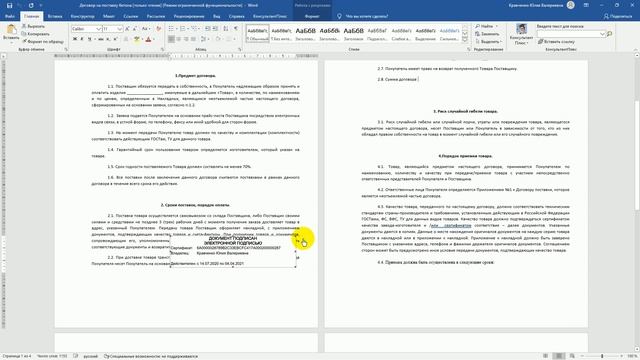
Task: Click Вставить ссылку in КонсультантПлюс group
Action: click(556, 42)
